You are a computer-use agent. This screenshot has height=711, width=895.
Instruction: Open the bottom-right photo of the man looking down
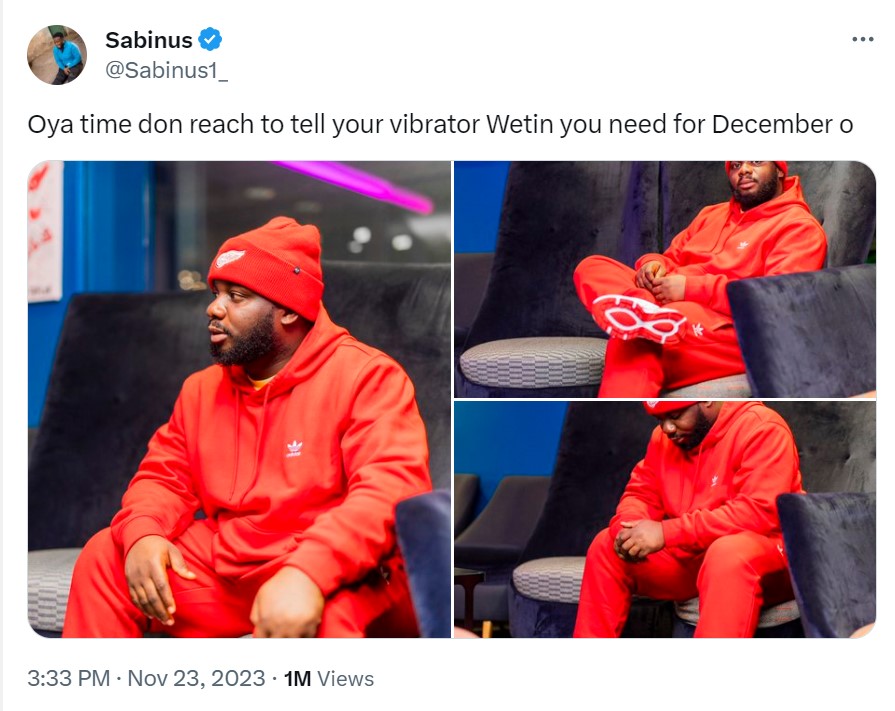(x=665, y=519)
